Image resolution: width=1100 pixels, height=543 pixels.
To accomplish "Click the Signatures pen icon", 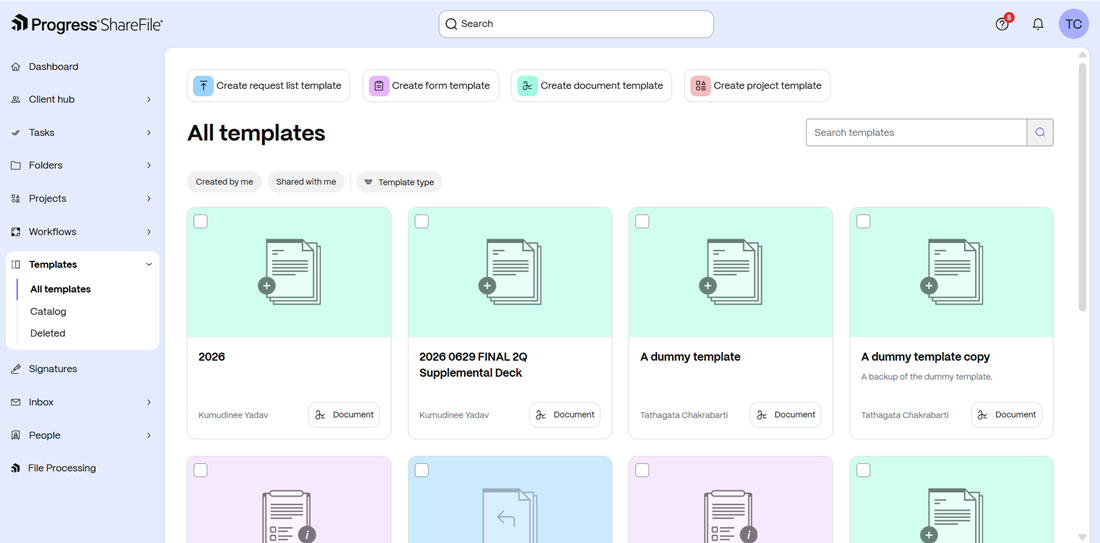I will coord(15,369).
